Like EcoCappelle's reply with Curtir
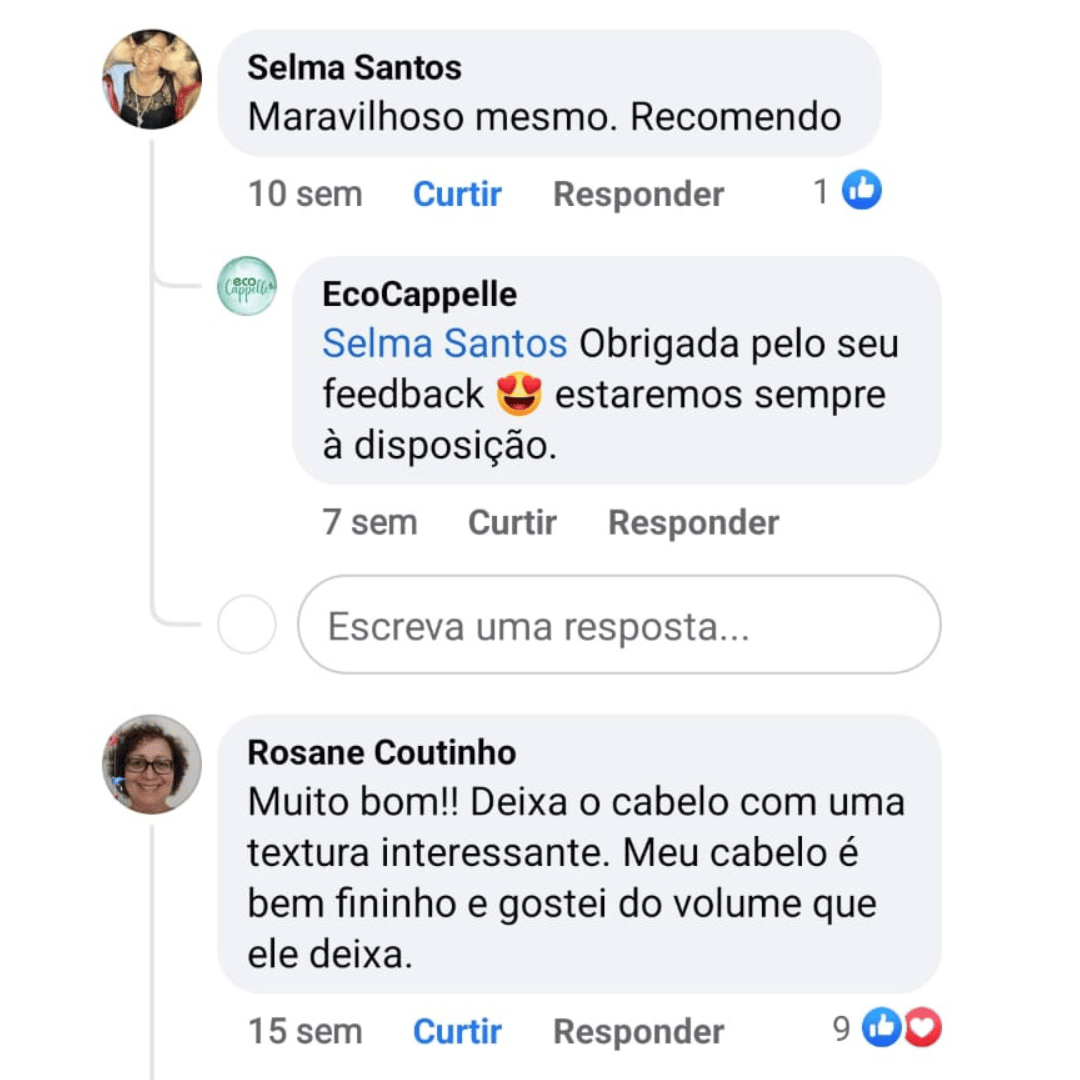1080x1080 pixels. pos(512,522)
